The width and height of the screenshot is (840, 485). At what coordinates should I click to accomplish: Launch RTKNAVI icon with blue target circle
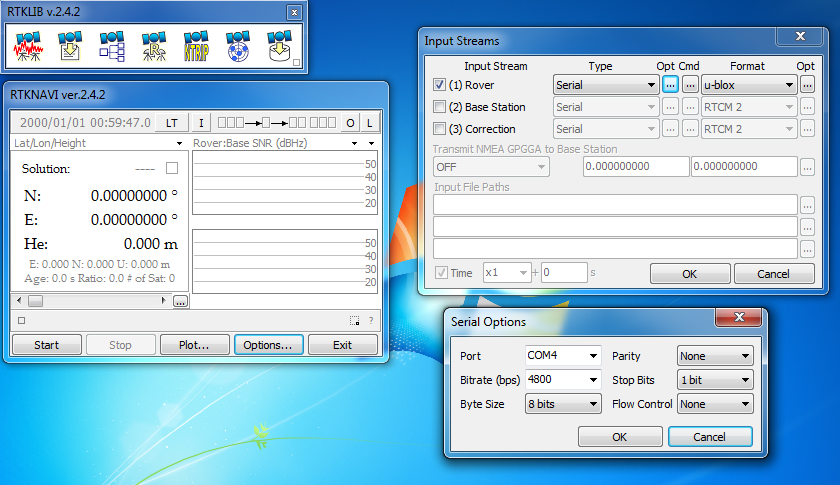pos(238,46)
